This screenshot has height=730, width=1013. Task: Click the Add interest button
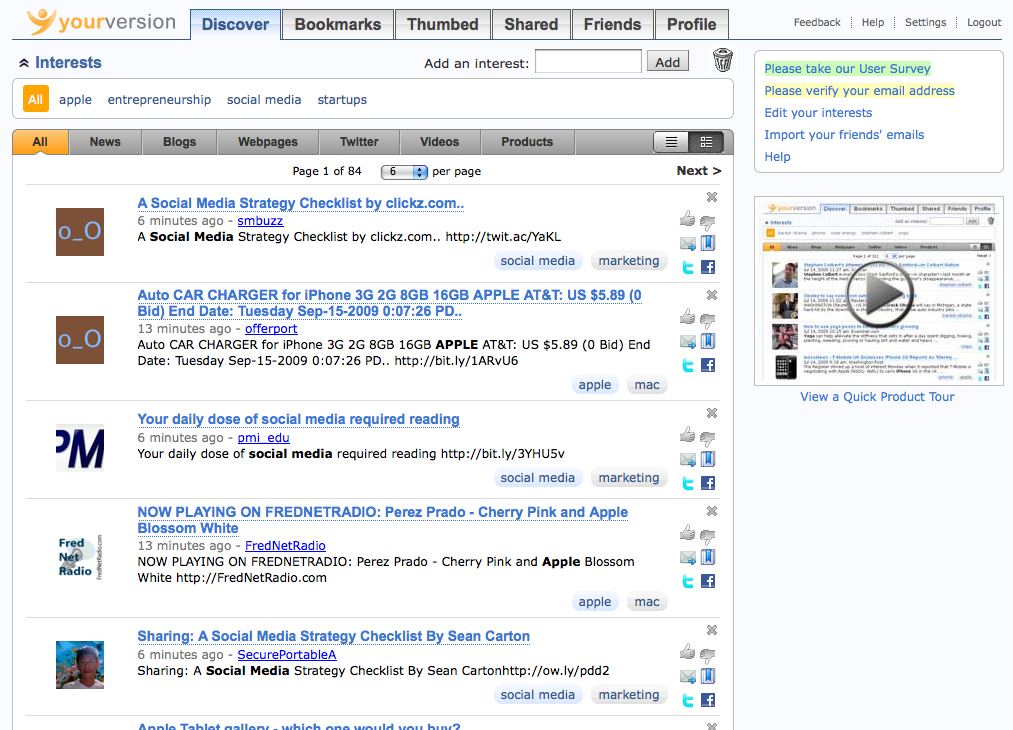(x=667, y=62)
